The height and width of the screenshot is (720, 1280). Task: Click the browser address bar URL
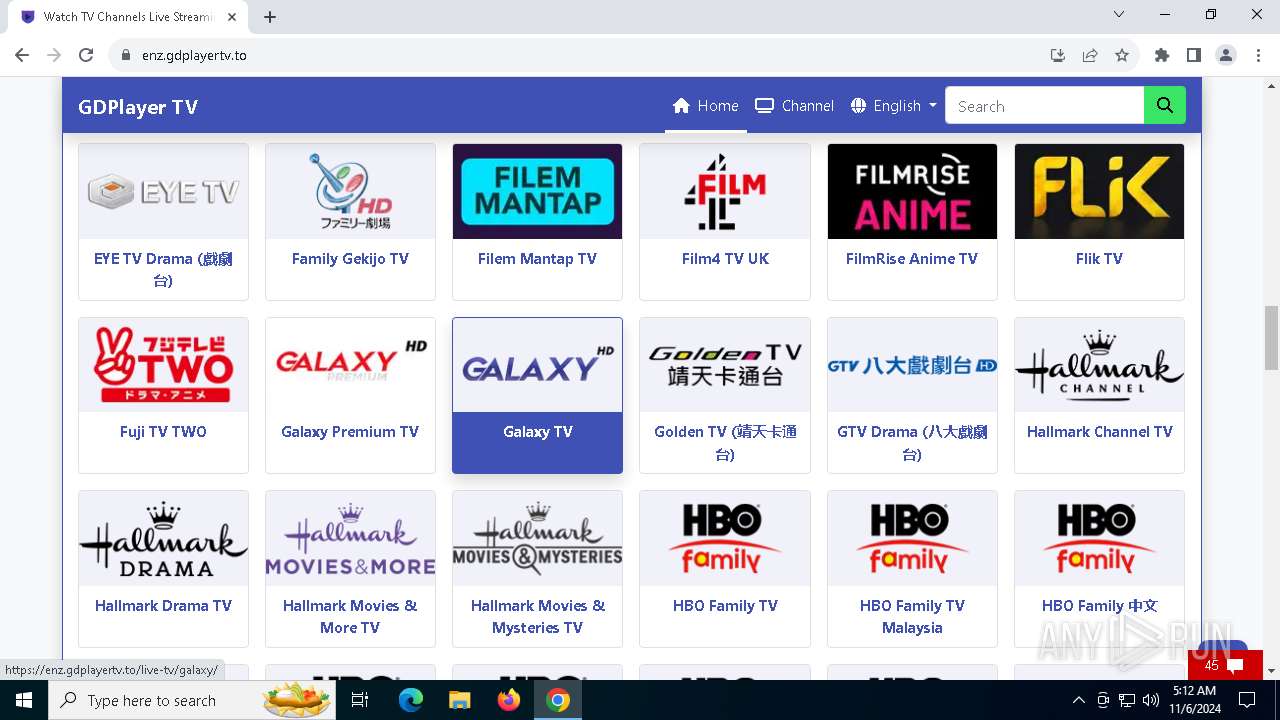[x=194, y=55]
